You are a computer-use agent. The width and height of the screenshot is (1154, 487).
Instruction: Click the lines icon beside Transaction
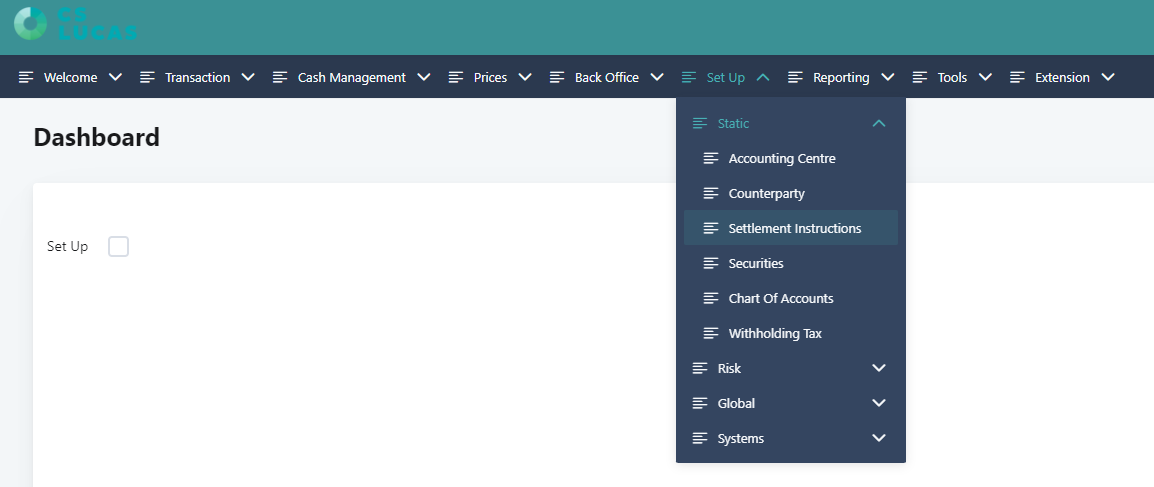[x=148, y=77]
